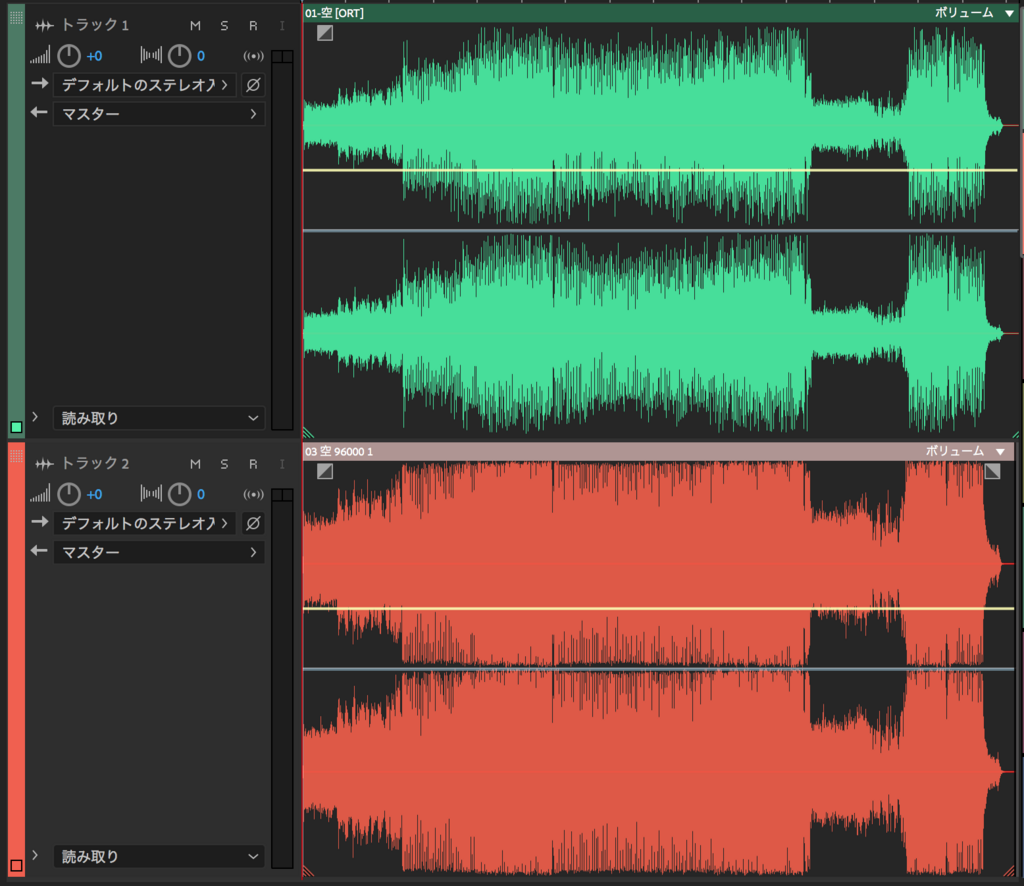Invert polarity on Track 2 input
1024x886 pixels.
click(253, 523)
